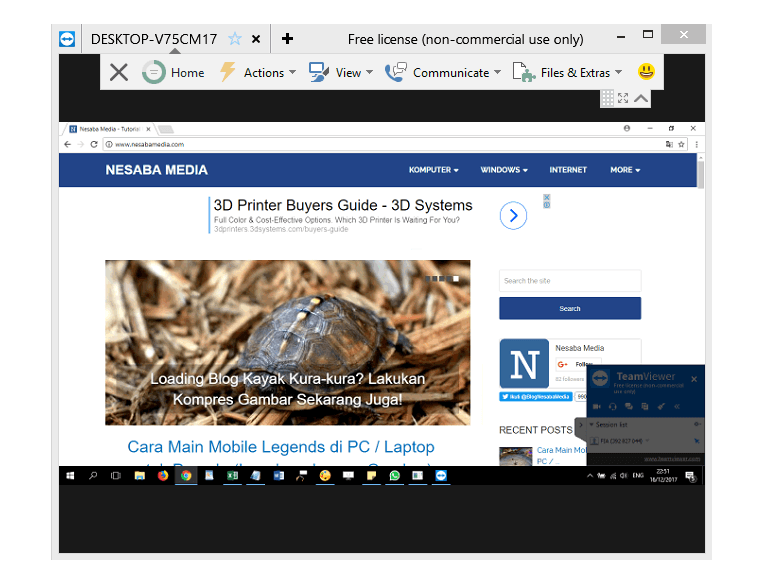This screenshot has height=580, width=767.
Task: Click the turtle featured slider image
Action: coord(288,342)
